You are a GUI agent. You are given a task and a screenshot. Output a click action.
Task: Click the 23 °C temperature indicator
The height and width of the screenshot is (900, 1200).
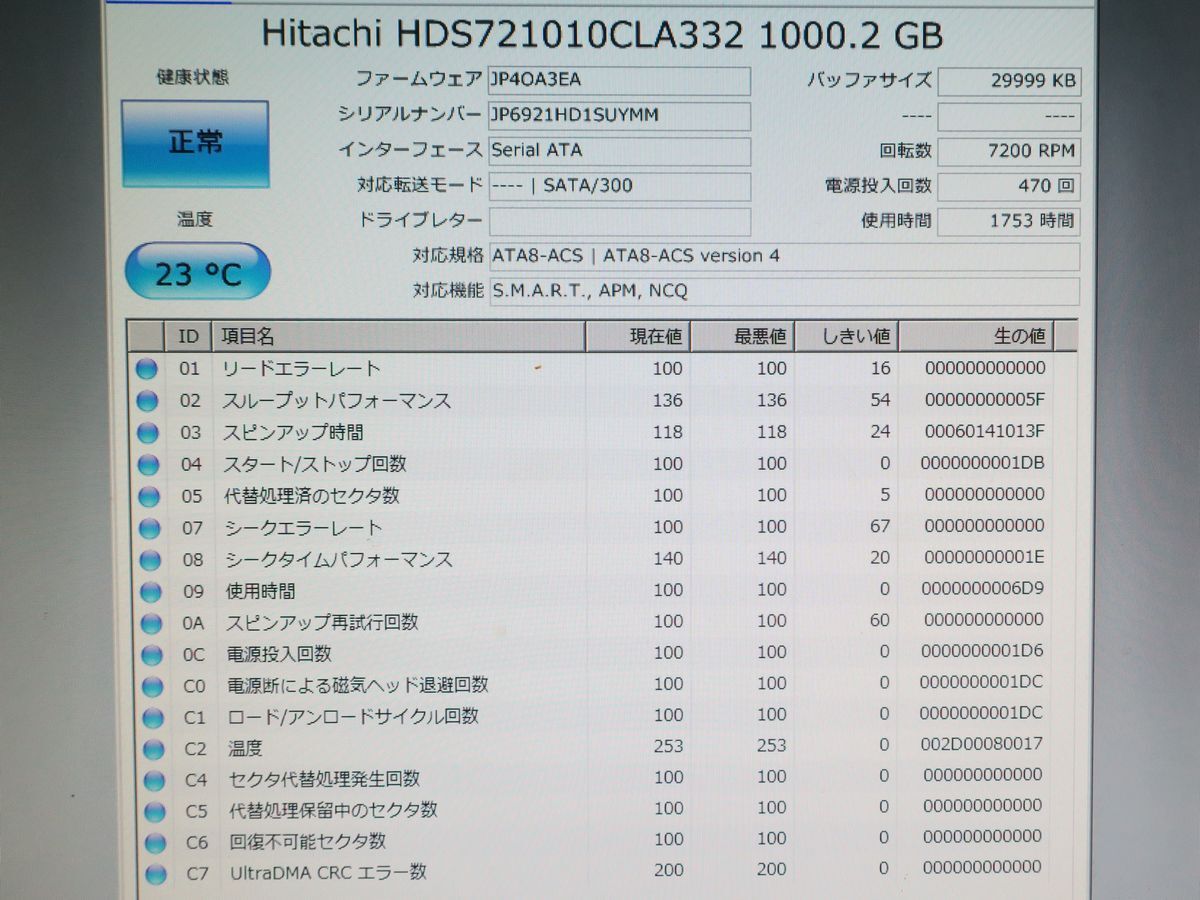(198, 271)
